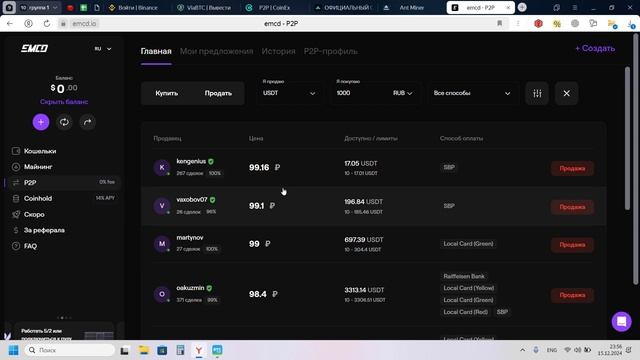Viewport: 640px width, 360px height.
Task: Select the Продать toggle
Action: pos(218,93)
